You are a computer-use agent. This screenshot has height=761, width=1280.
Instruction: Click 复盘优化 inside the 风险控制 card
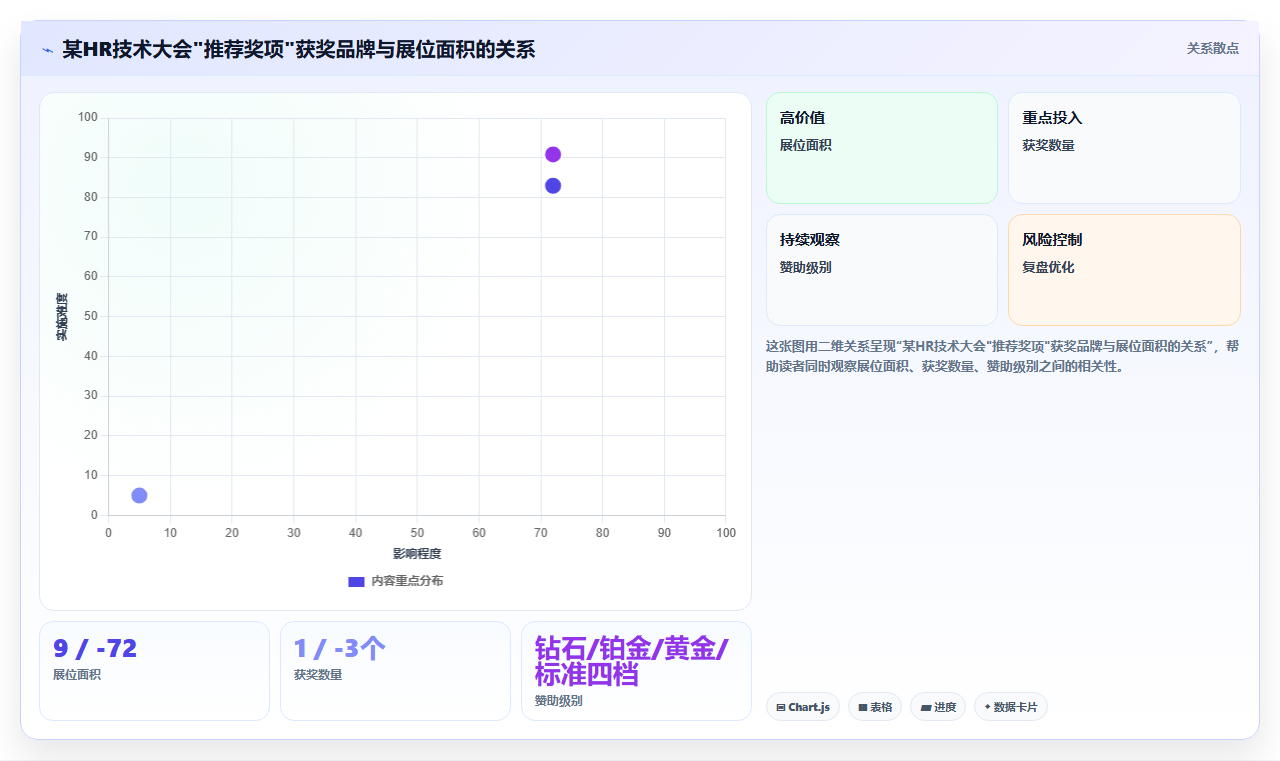tap(1048, 267)
